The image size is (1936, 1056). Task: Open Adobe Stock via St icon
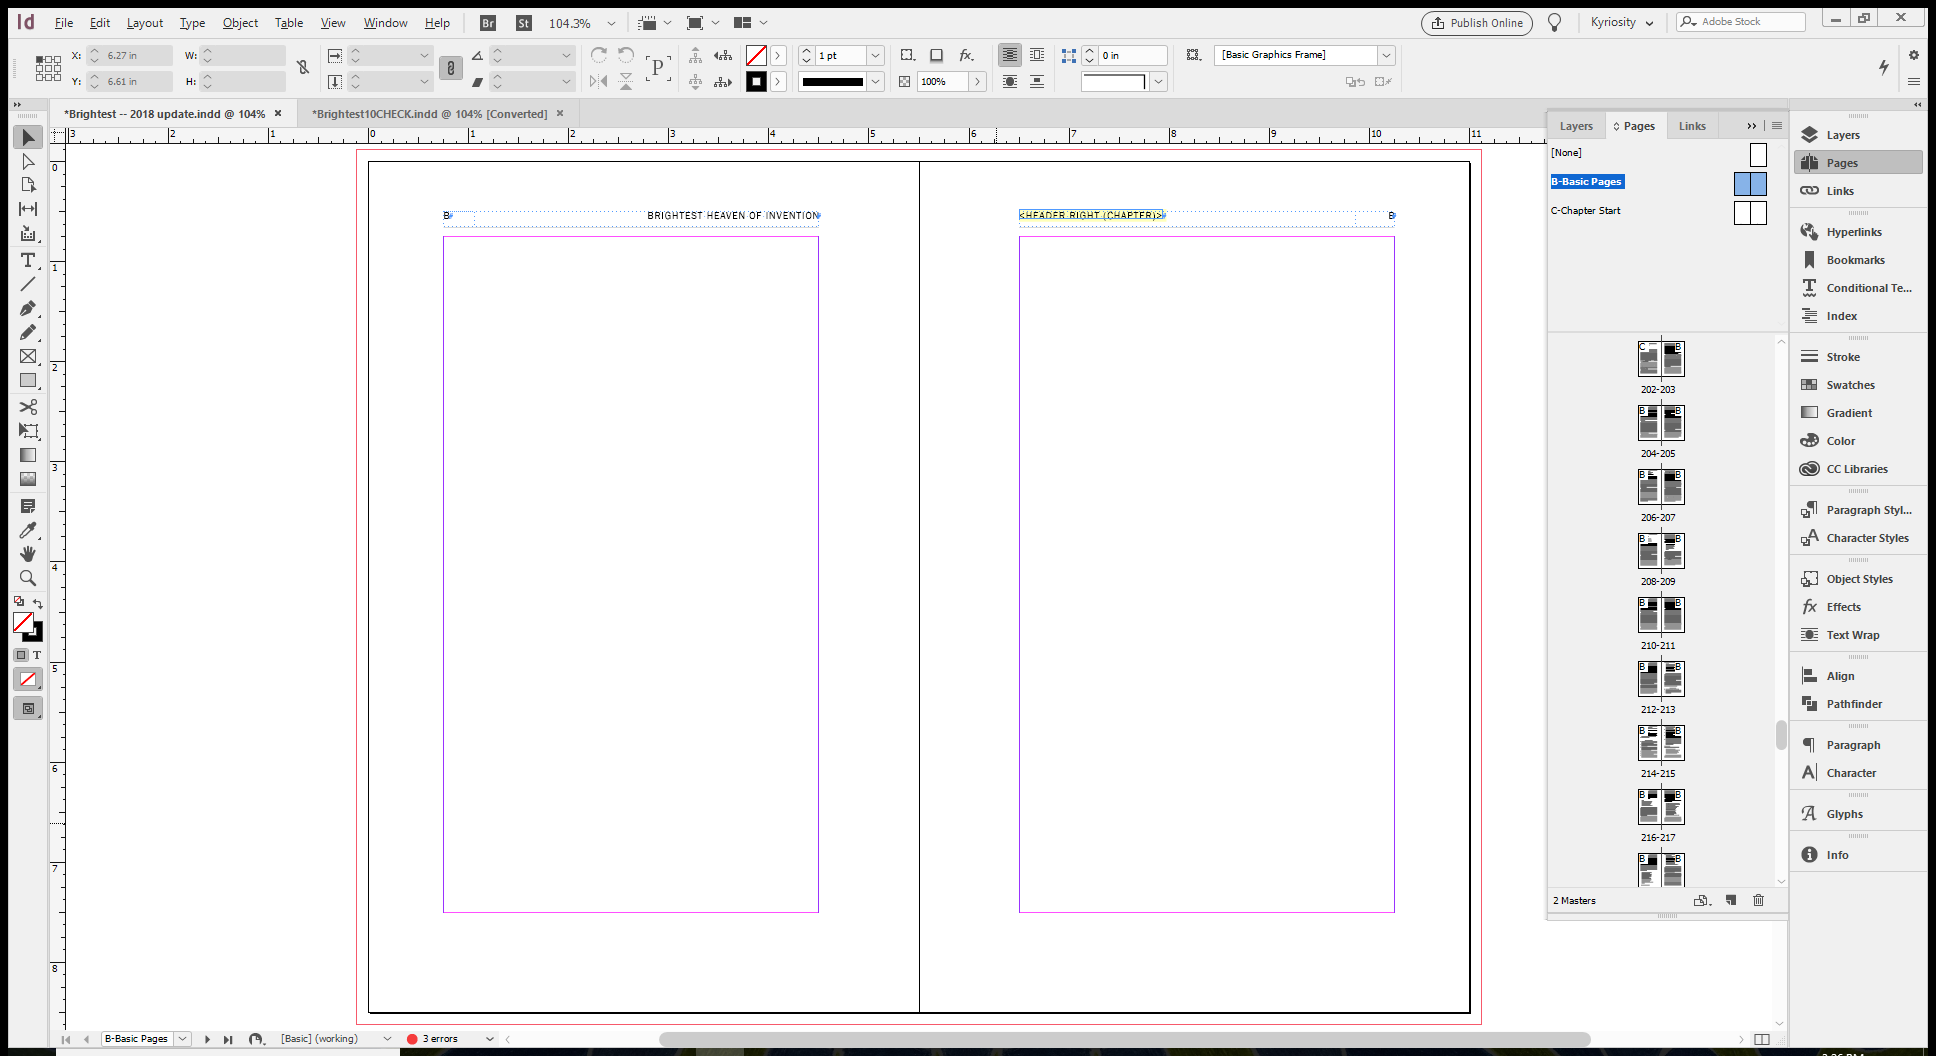524,23
